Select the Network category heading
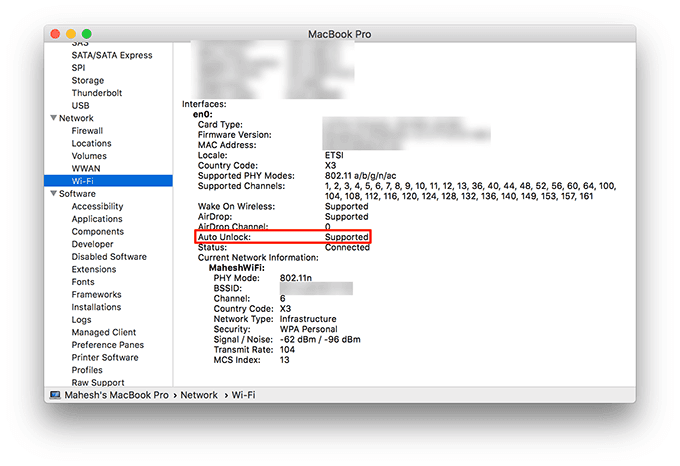Screen dimensions: 680x466 (76, 118)
